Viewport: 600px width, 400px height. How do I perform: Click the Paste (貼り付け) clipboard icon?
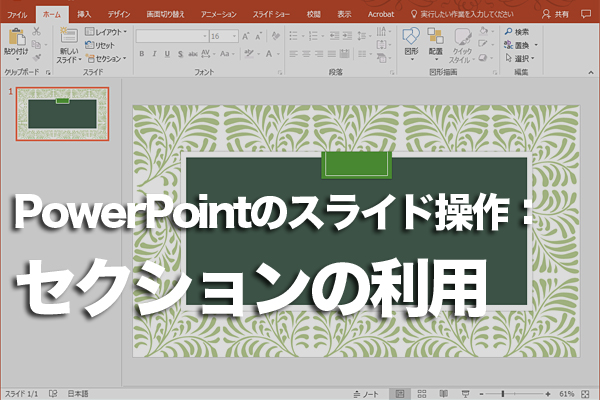pos(16,37)
